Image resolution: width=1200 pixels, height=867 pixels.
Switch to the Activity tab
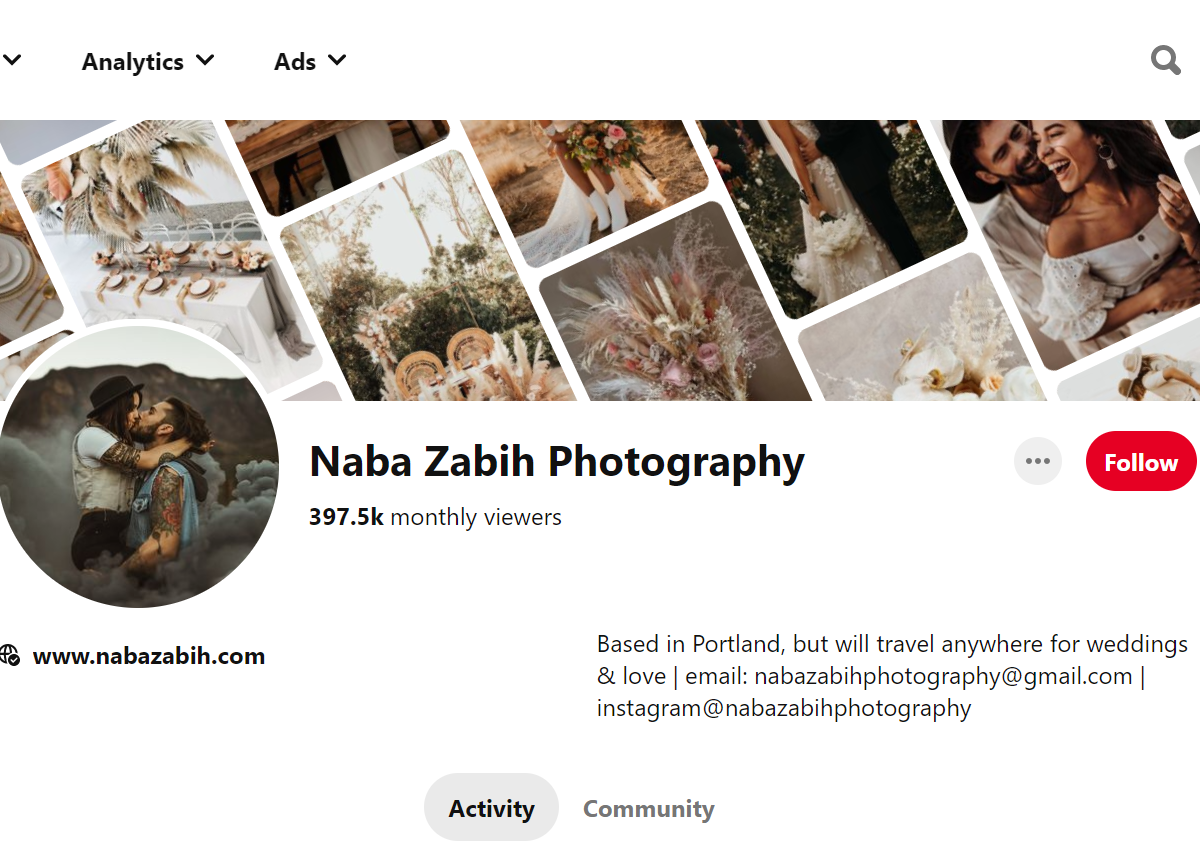[491, 808]
